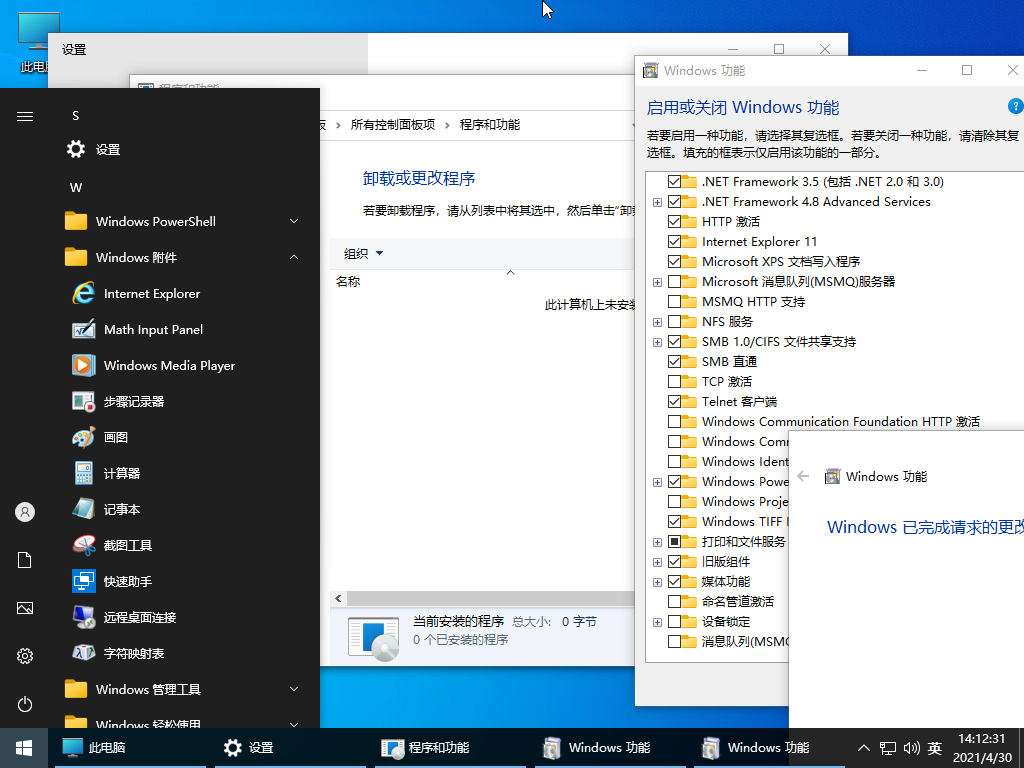This screenshot has height=768, width=1024.
Task: Expand 旧版组件 tree node
Action: coord(657,562)
